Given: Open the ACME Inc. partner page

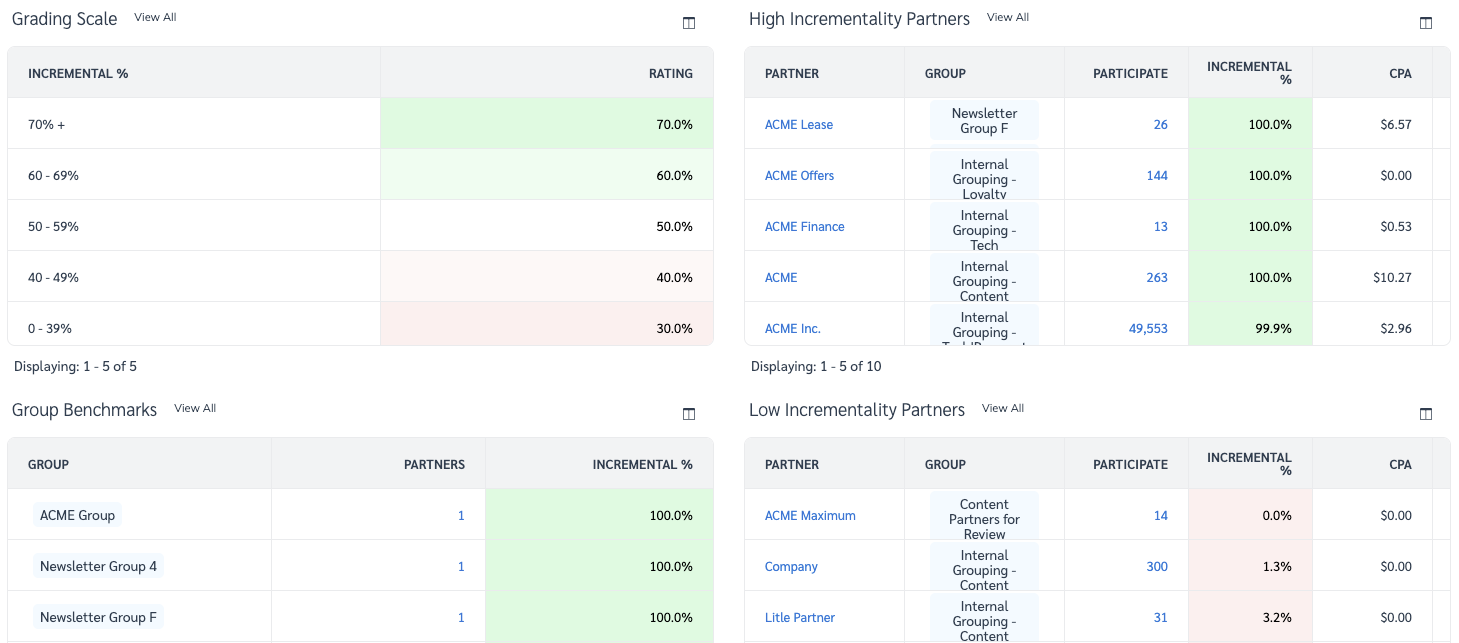Looking at the screenshot, I should click(793, 328).
